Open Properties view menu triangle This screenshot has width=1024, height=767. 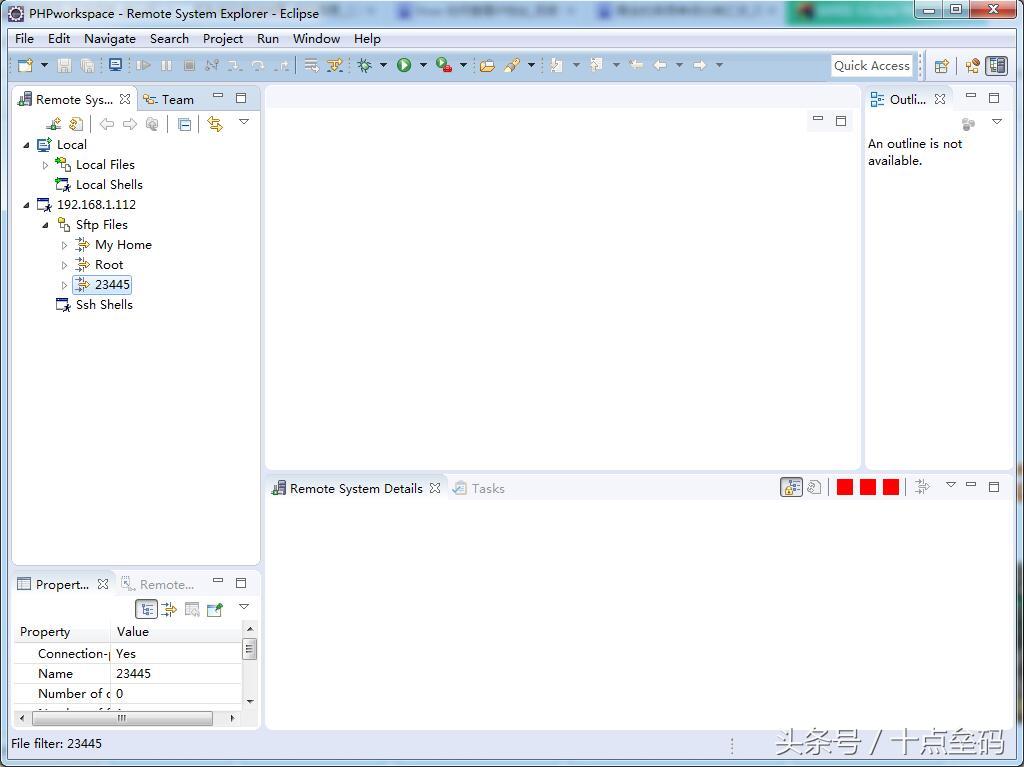tap(244, 607)
